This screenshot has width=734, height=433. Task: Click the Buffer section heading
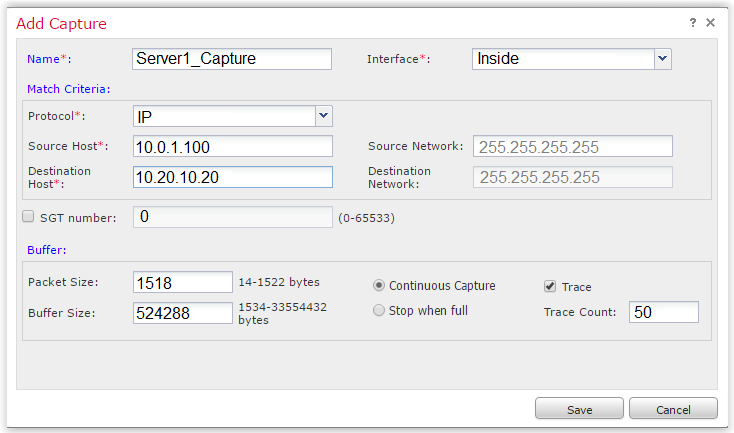coord(46,250)
